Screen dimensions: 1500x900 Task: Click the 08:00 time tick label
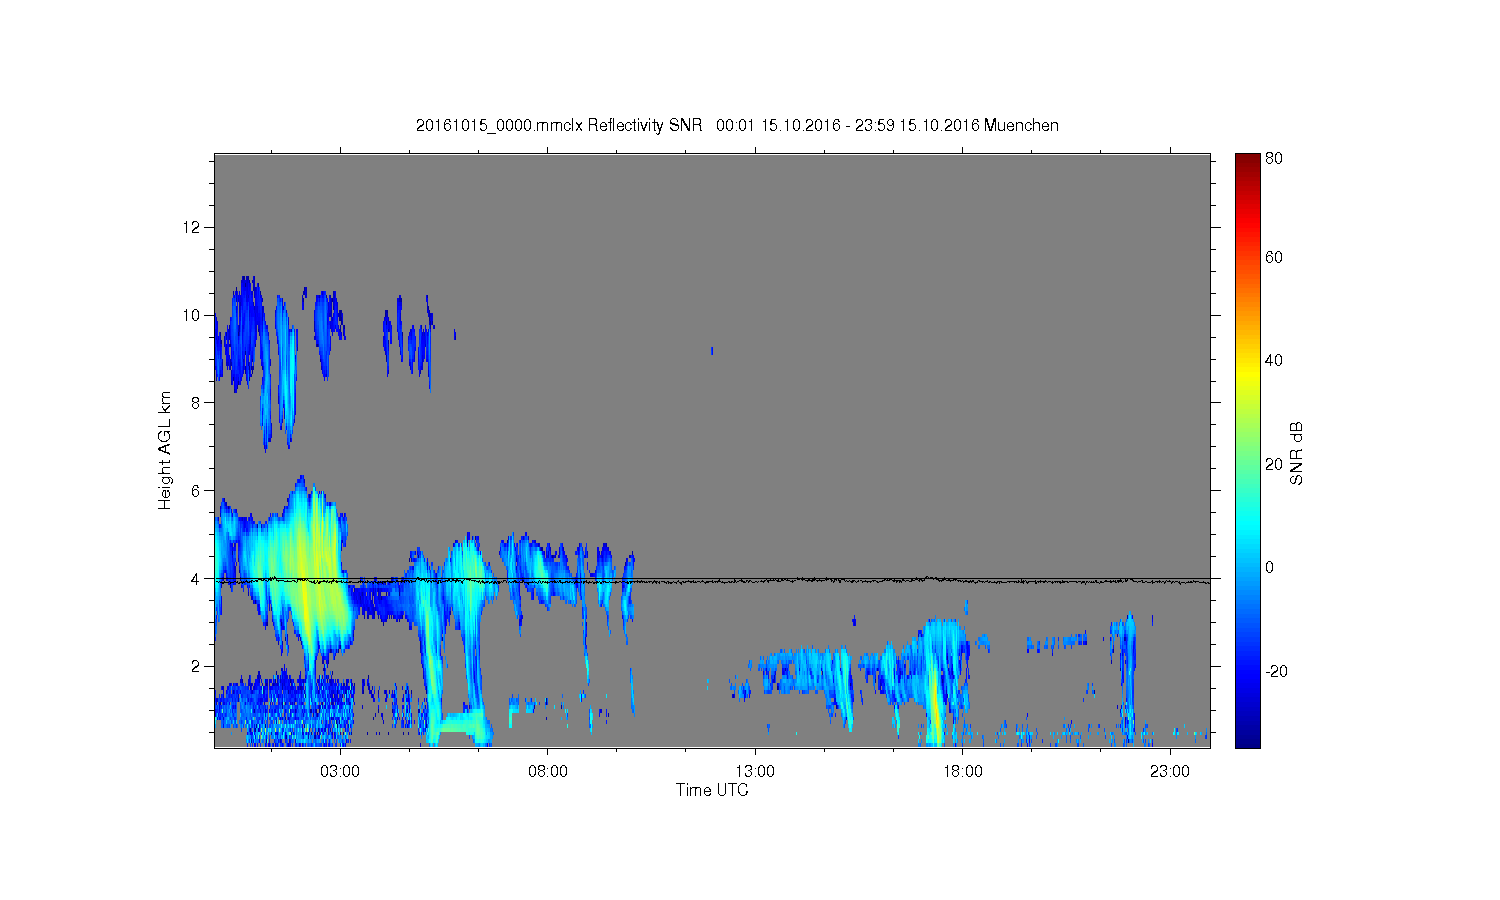point(548,771)
